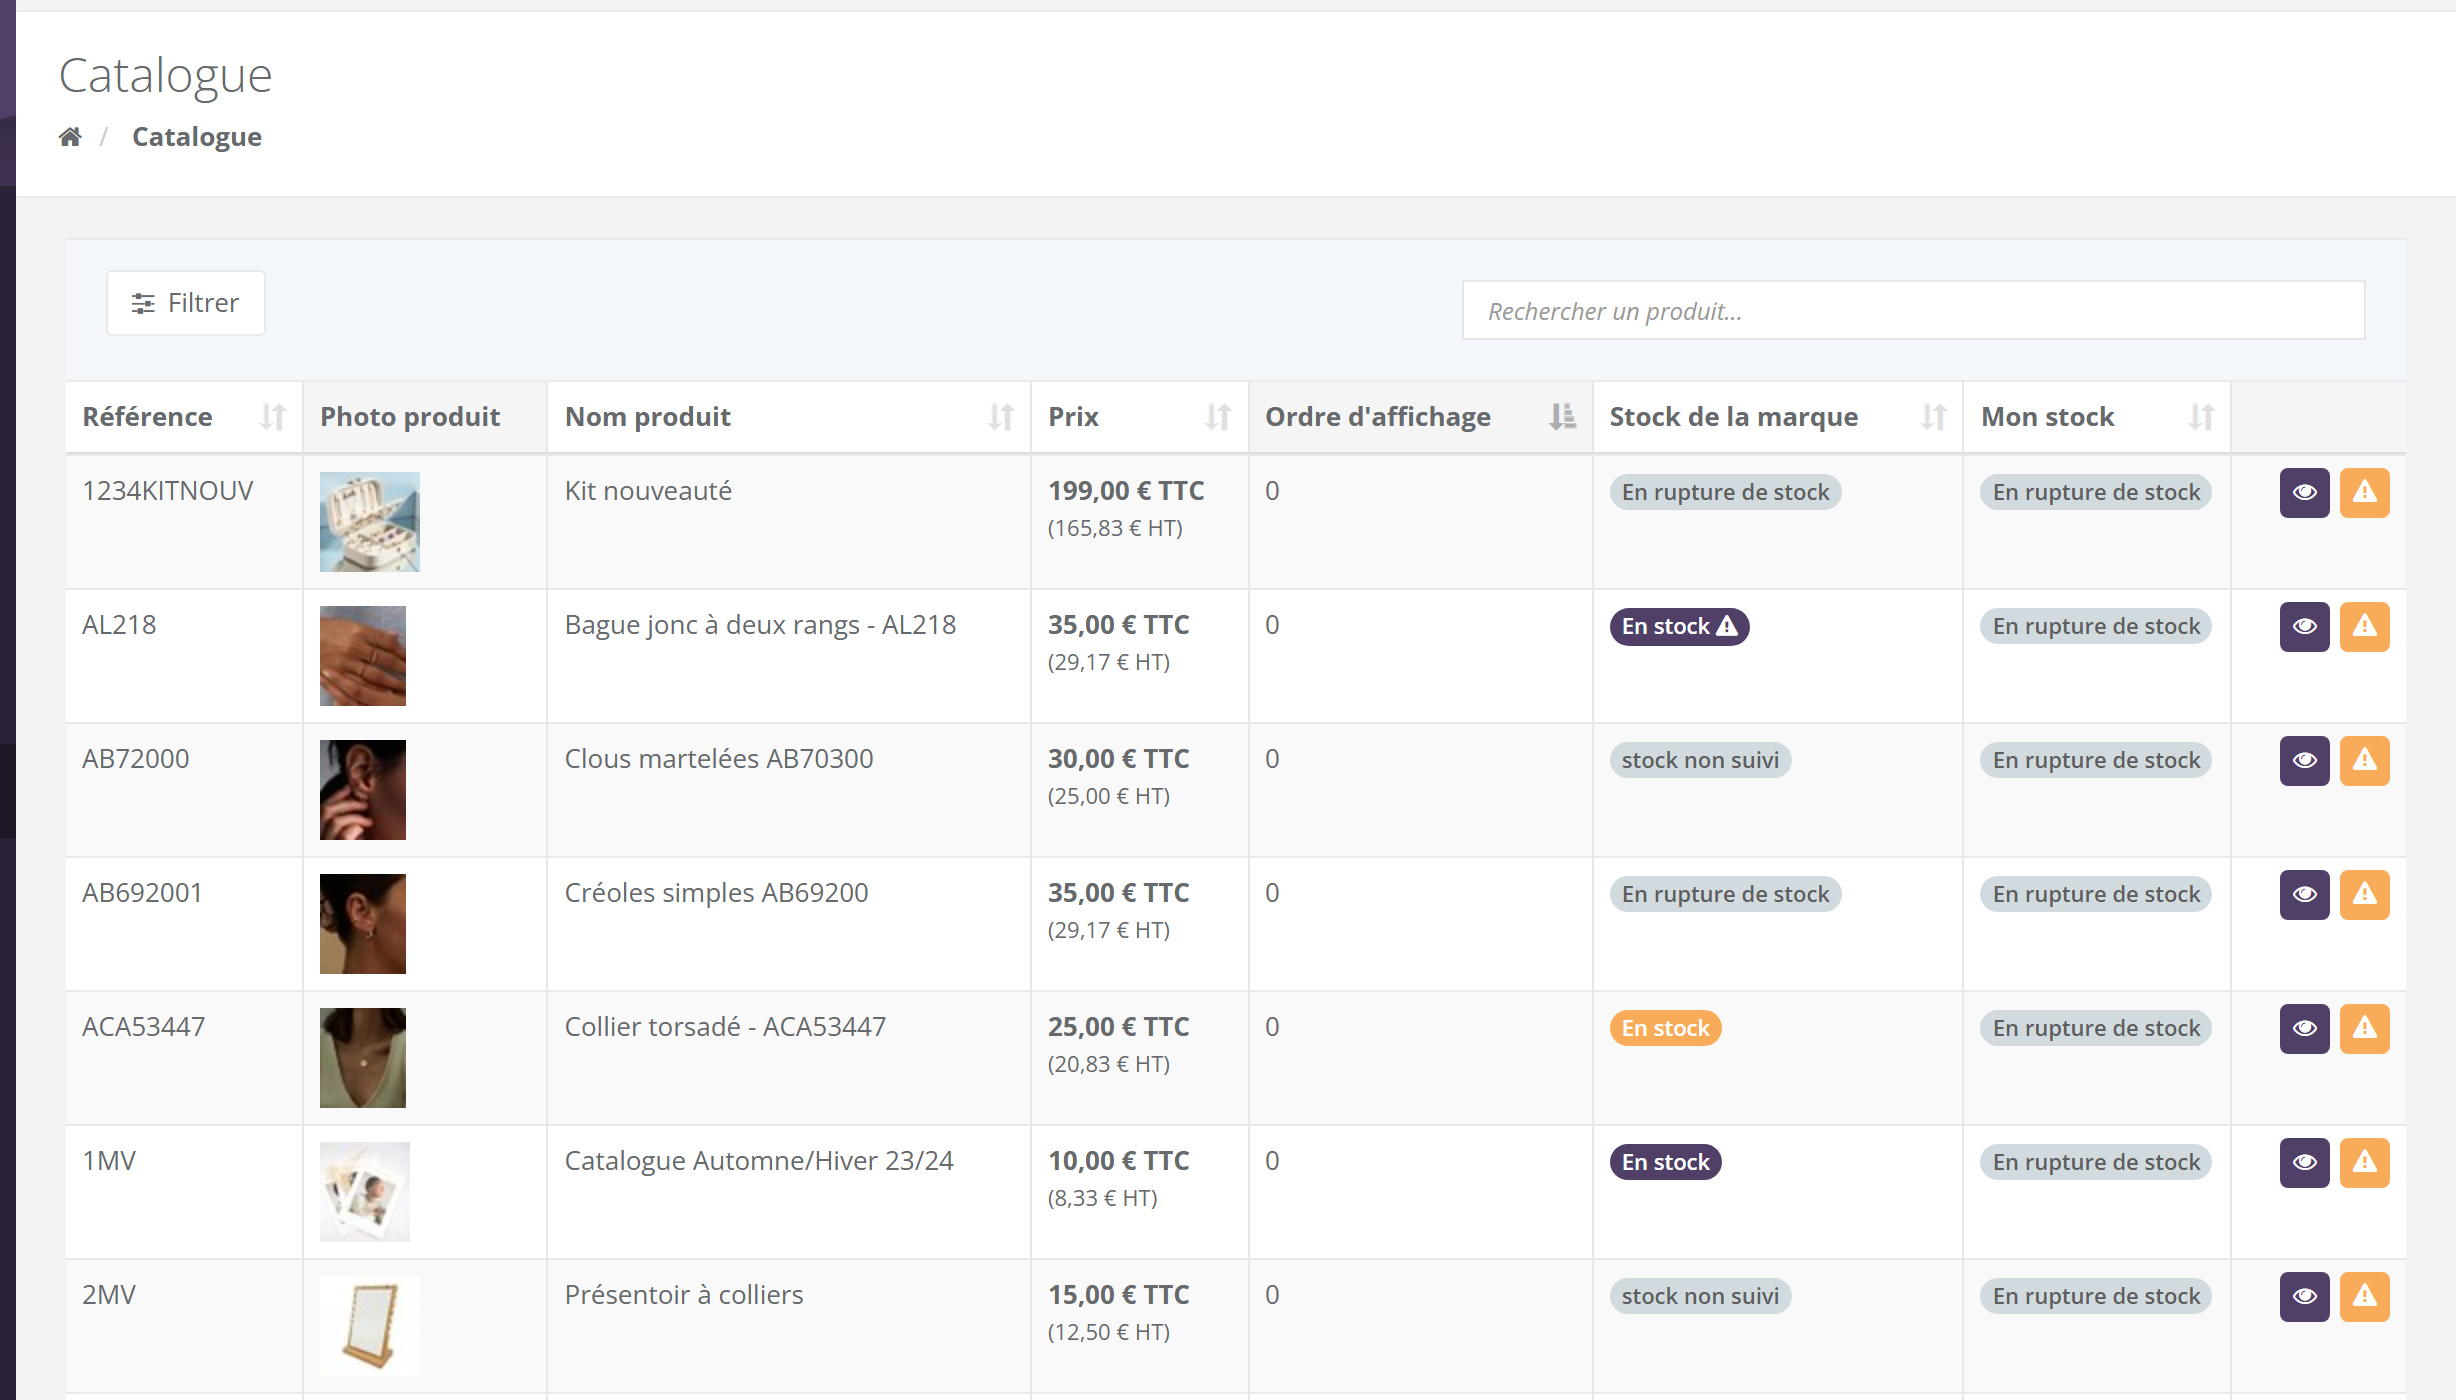This screenshot has width=2456, height=1400.
Task: Focus the Rechercher un produit search field
Action: [1913, 311]
